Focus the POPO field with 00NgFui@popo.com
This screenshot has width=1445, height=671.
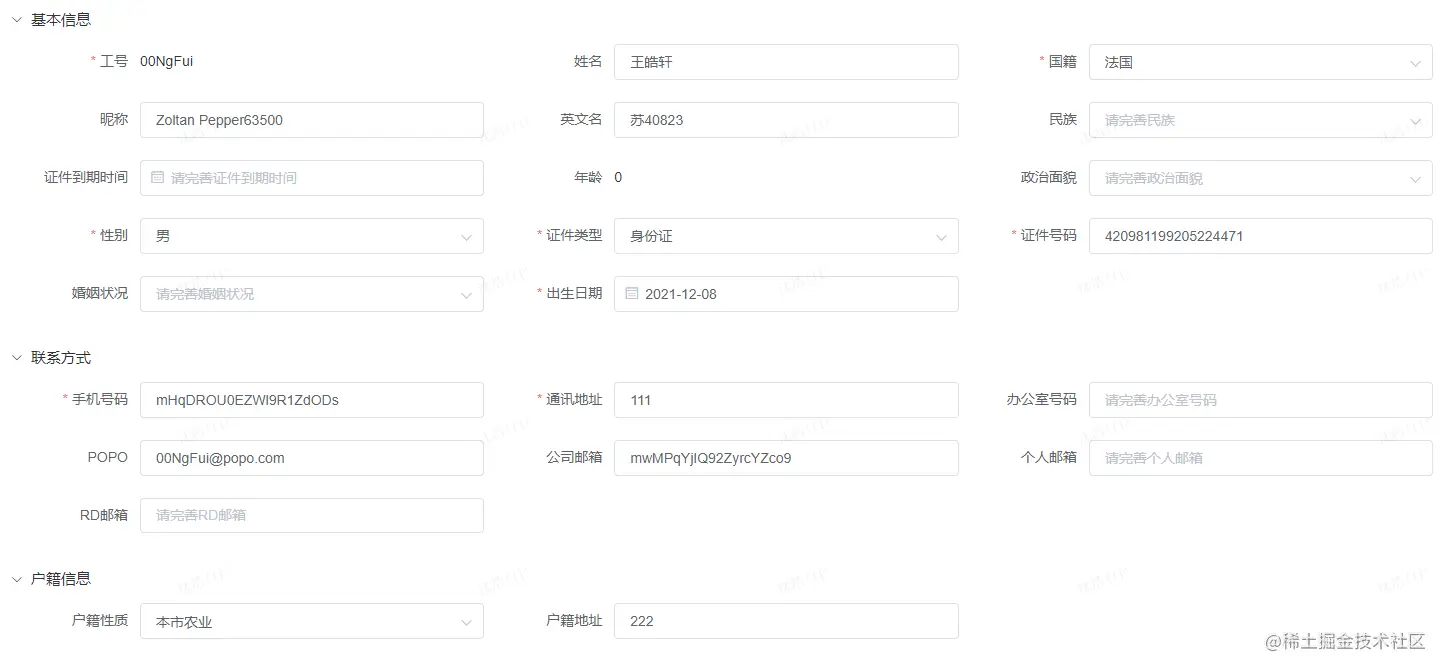tap(312, 458)
